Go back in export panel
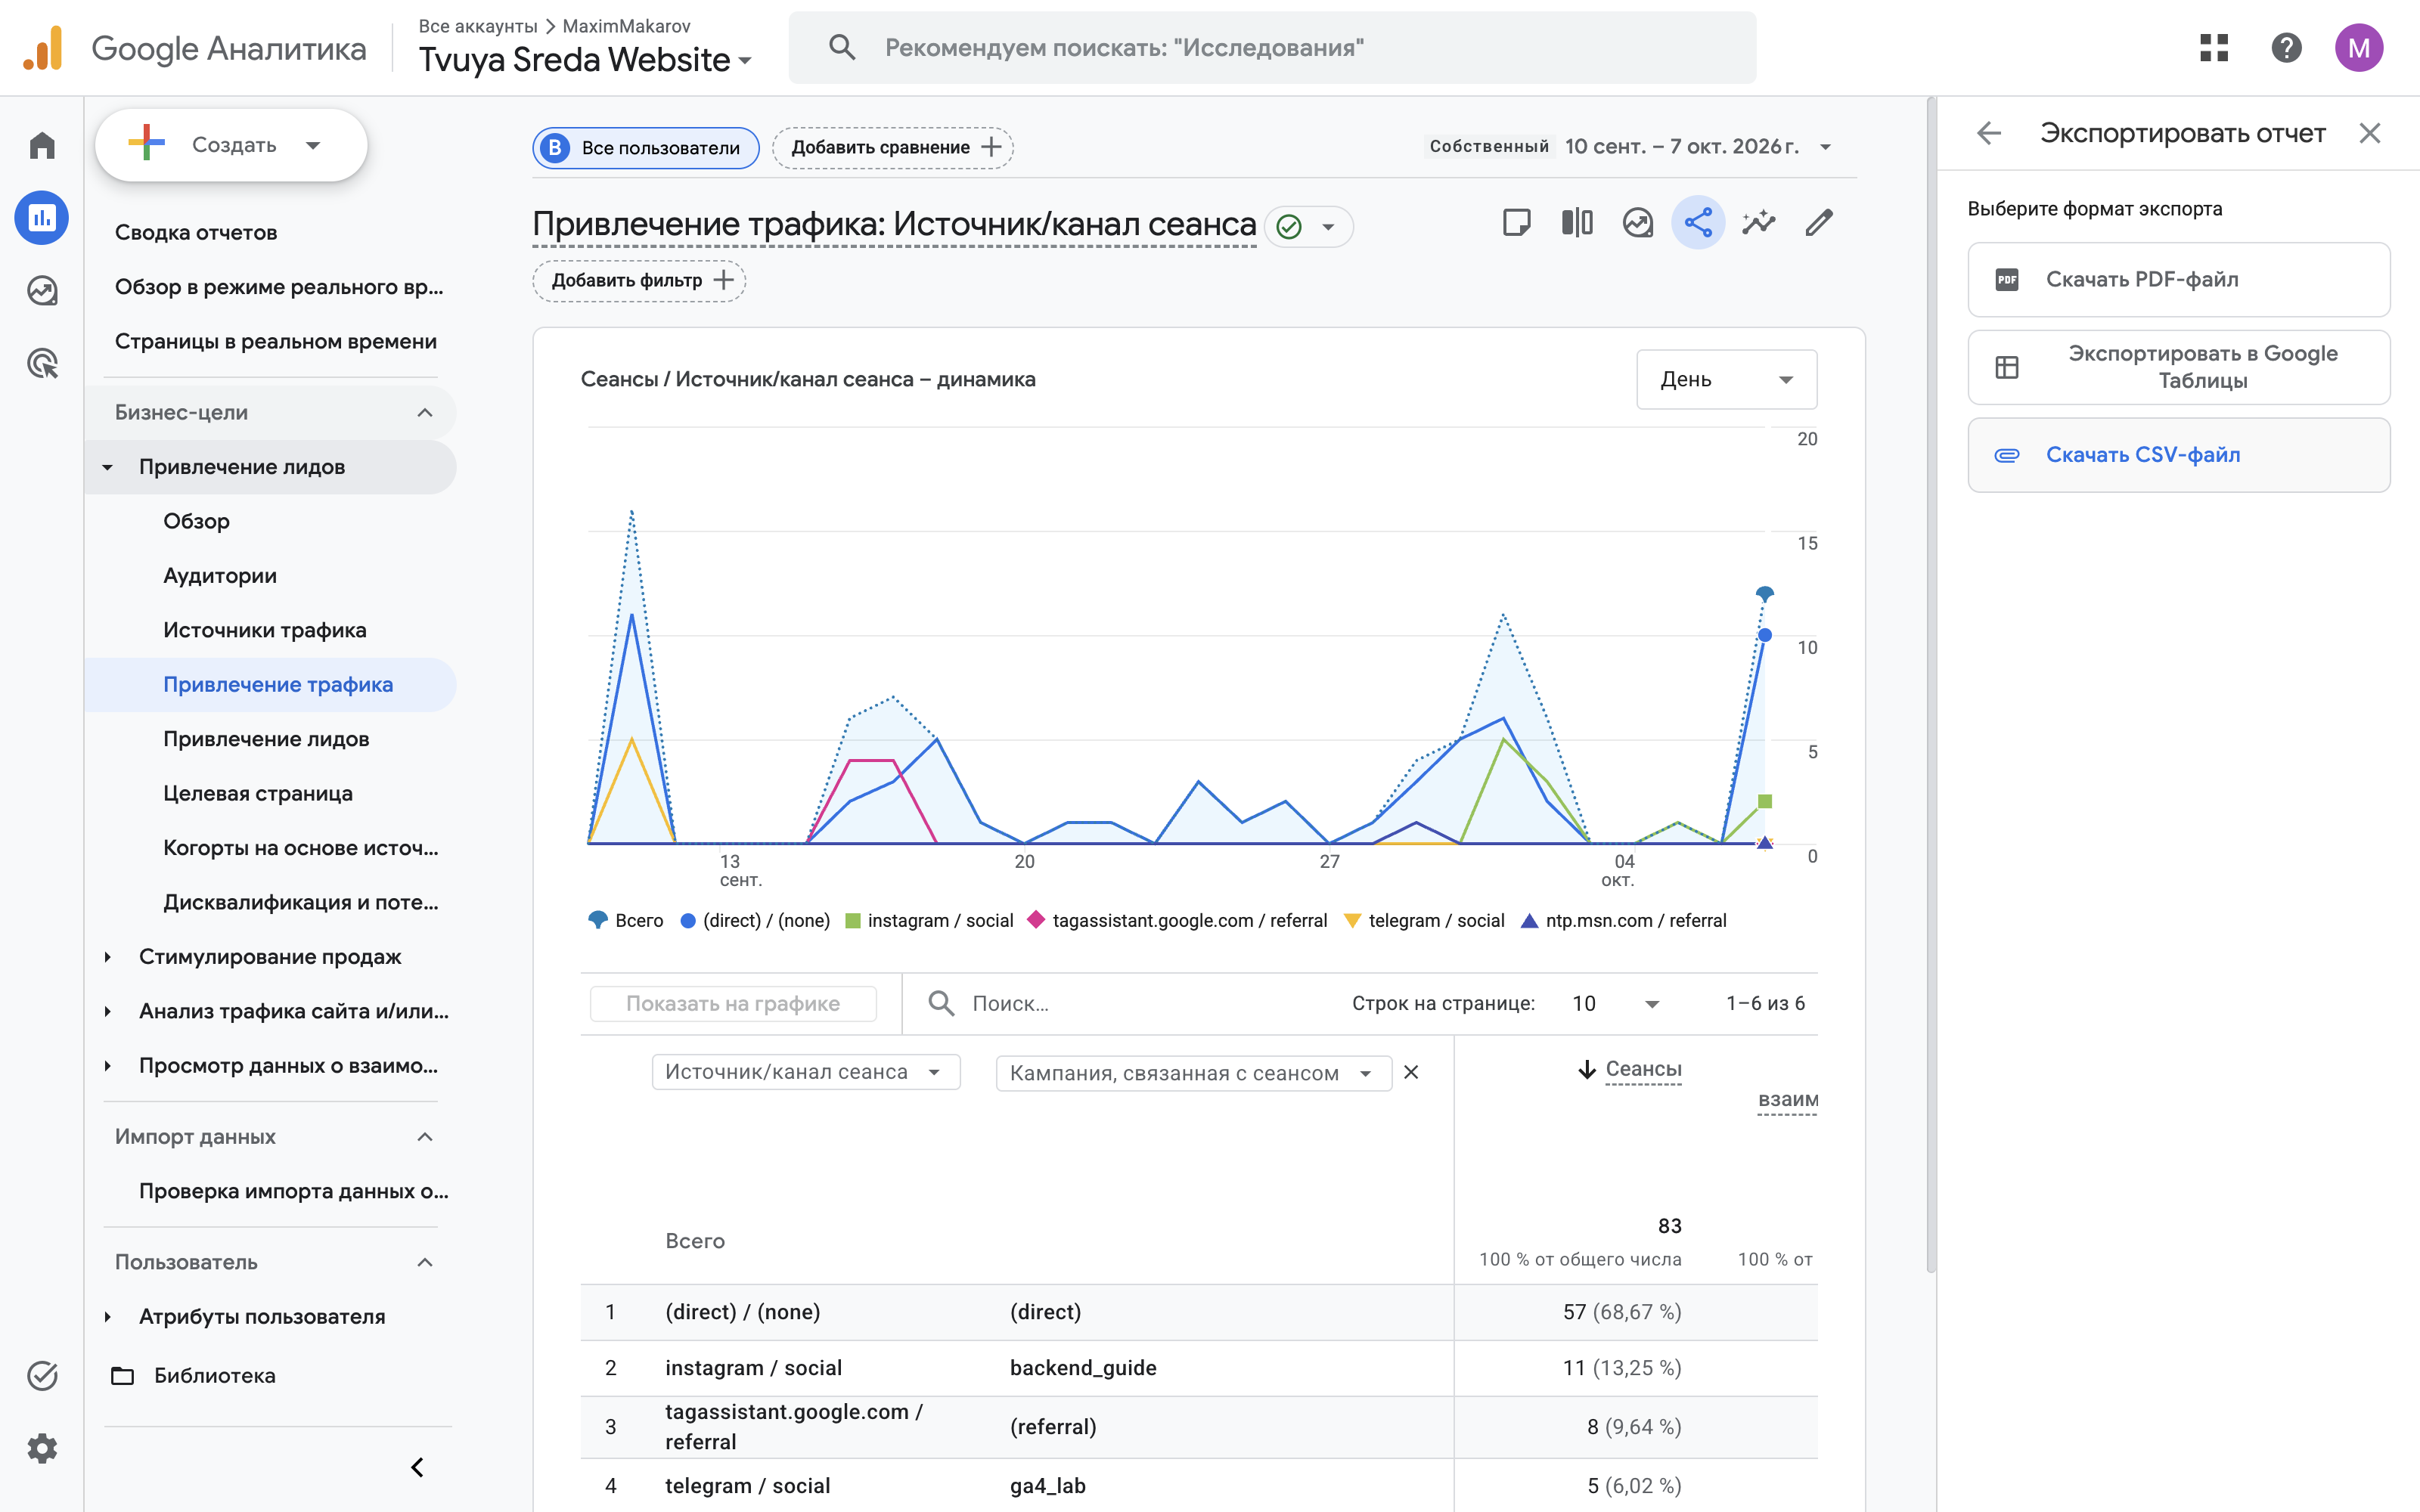This screenshot has height=1512, width=2420. [1989, 133]
